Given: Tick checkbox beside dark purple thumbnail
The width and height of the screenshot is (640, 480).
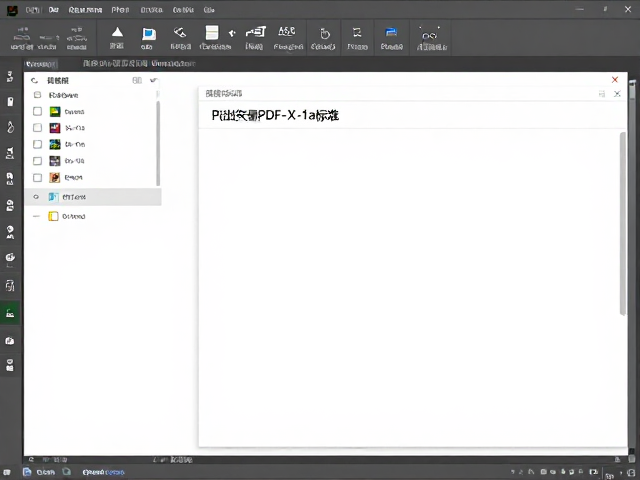Looking at the screenshot, I should [37, 161].
